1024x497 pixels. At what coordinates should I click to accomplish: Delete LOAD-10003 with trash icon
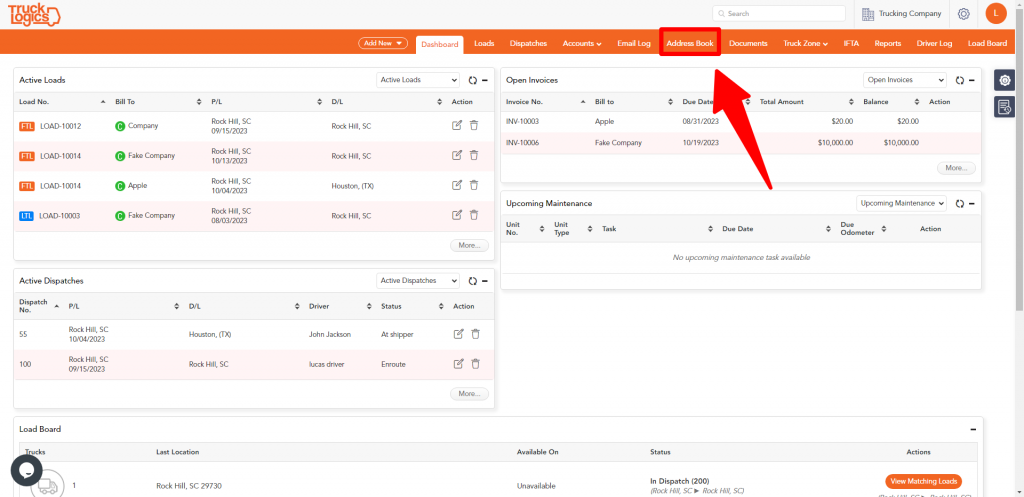474,215
